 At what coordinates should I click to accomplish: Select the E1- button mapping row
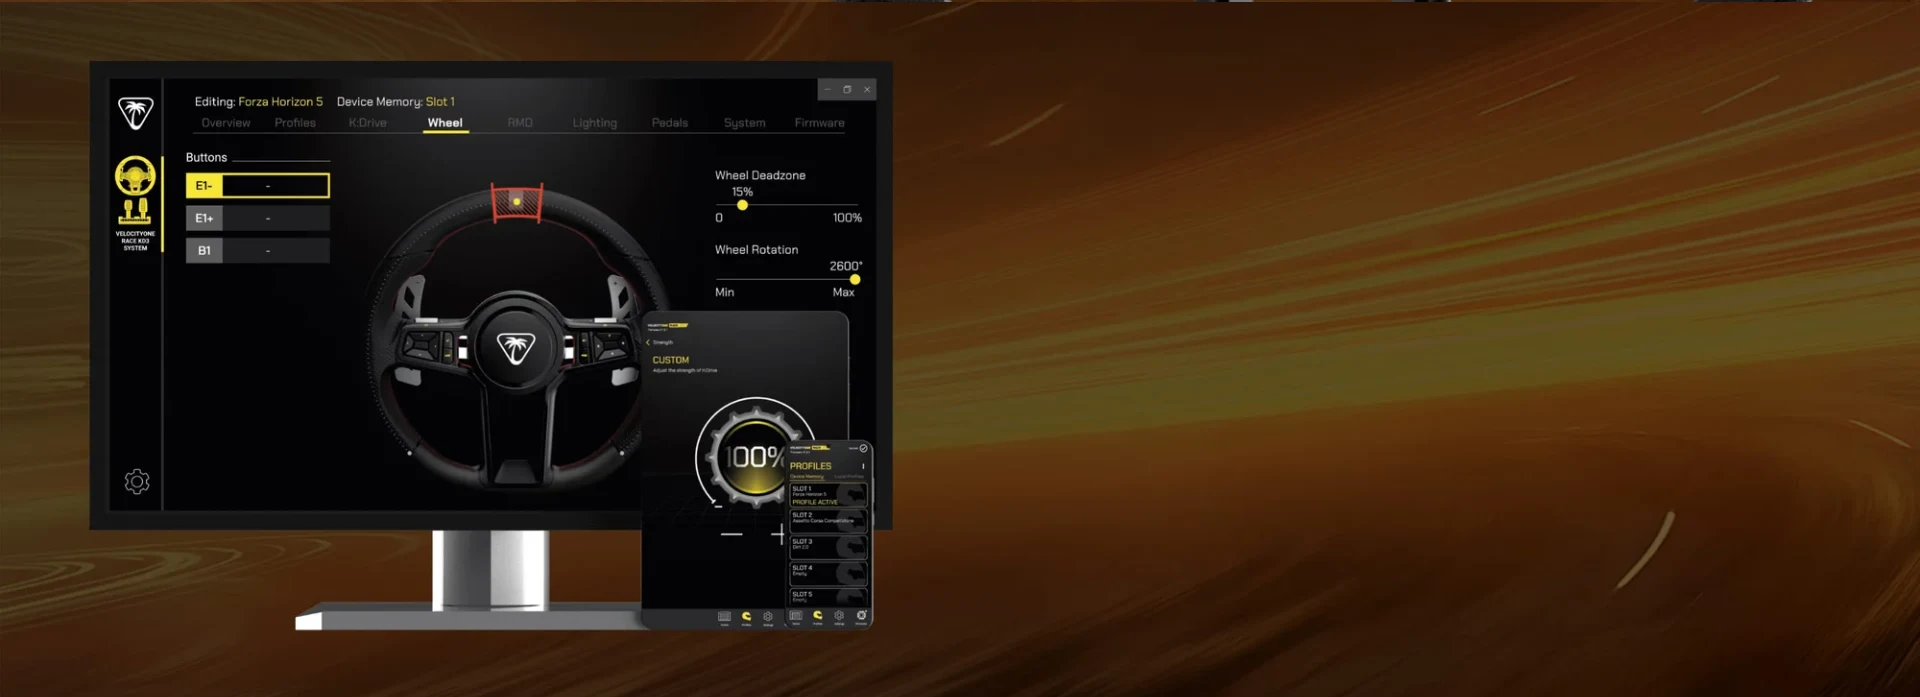point(257,186)
